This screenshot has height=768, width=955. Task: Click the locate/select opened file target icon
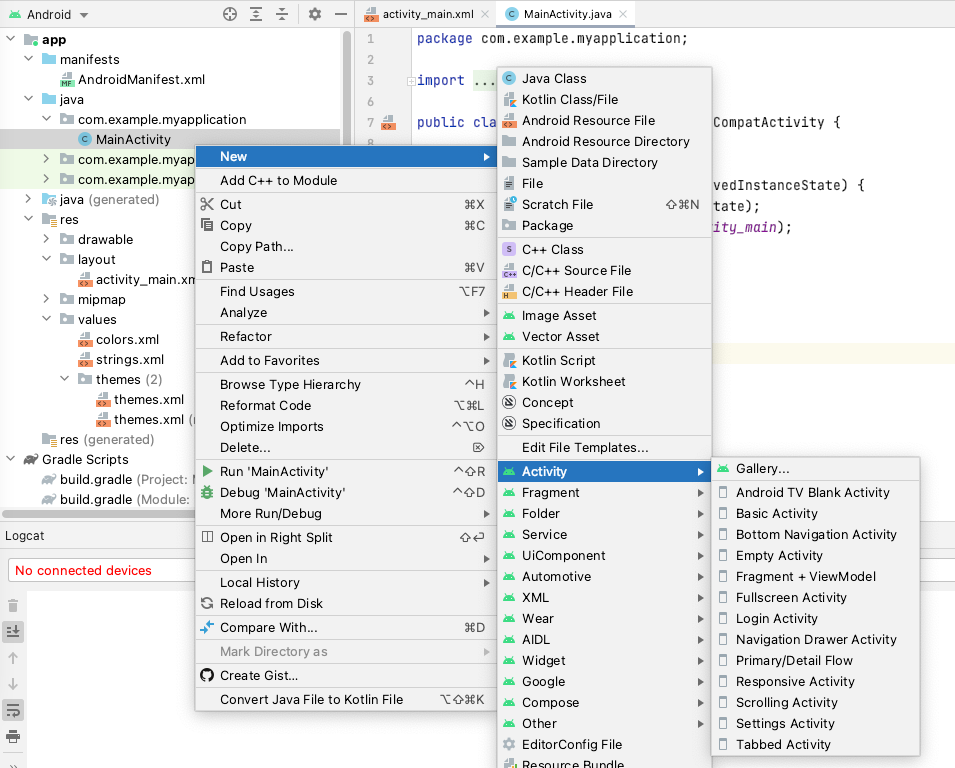click(230, 14)
